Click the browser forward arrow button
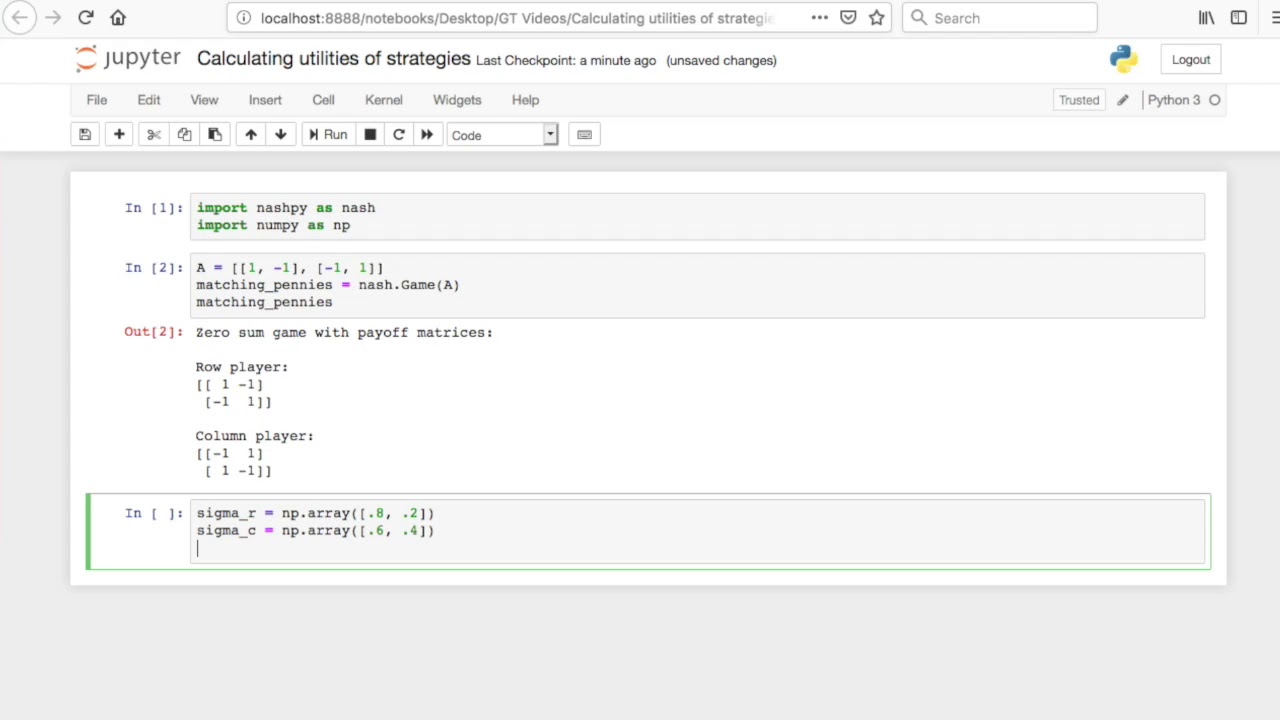 53,18
